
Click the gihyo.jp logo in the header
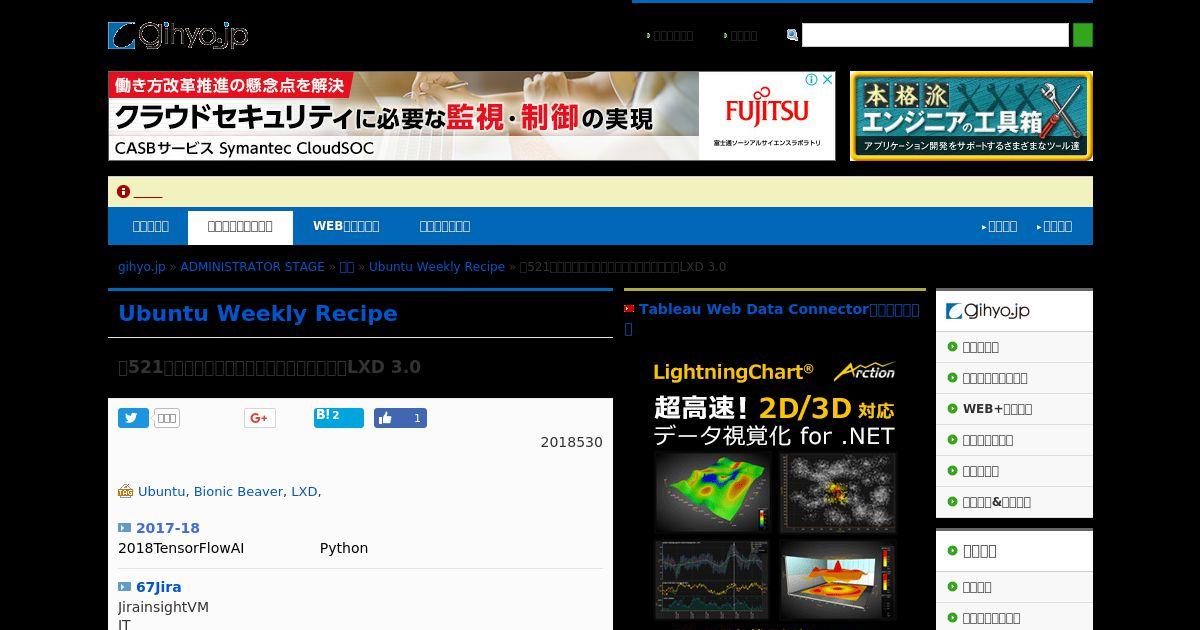coord(178,36)
